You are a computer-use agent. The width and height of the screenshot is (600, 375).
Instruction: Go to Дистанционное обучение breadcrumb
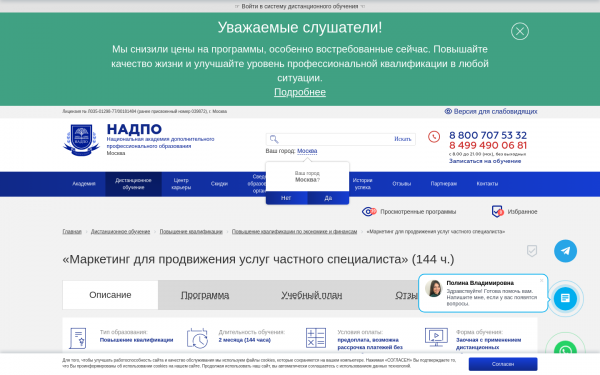tap(120, 232)
